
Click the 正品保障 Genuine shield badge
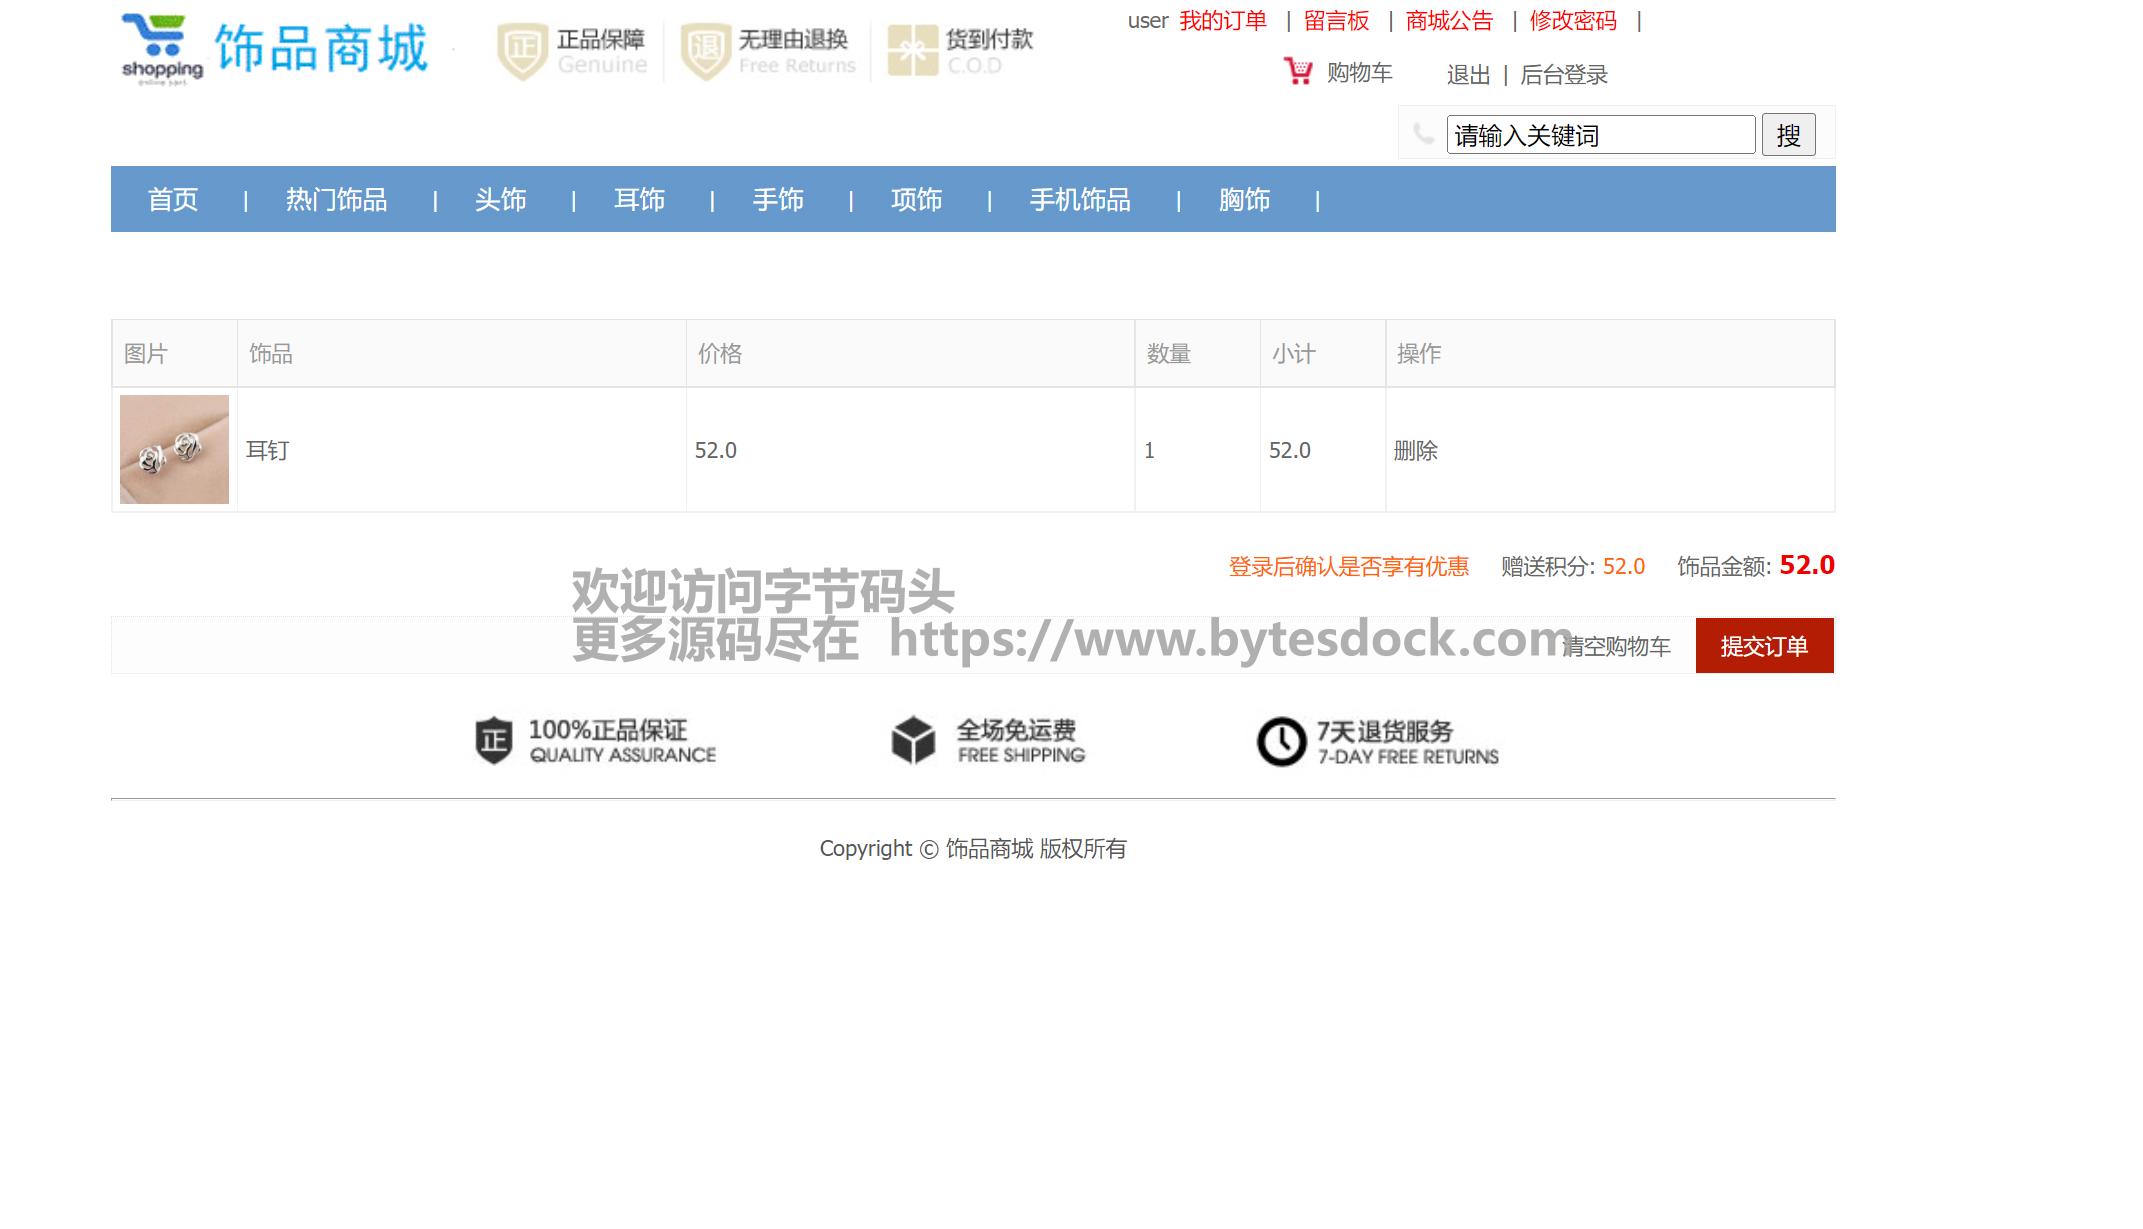522,51
